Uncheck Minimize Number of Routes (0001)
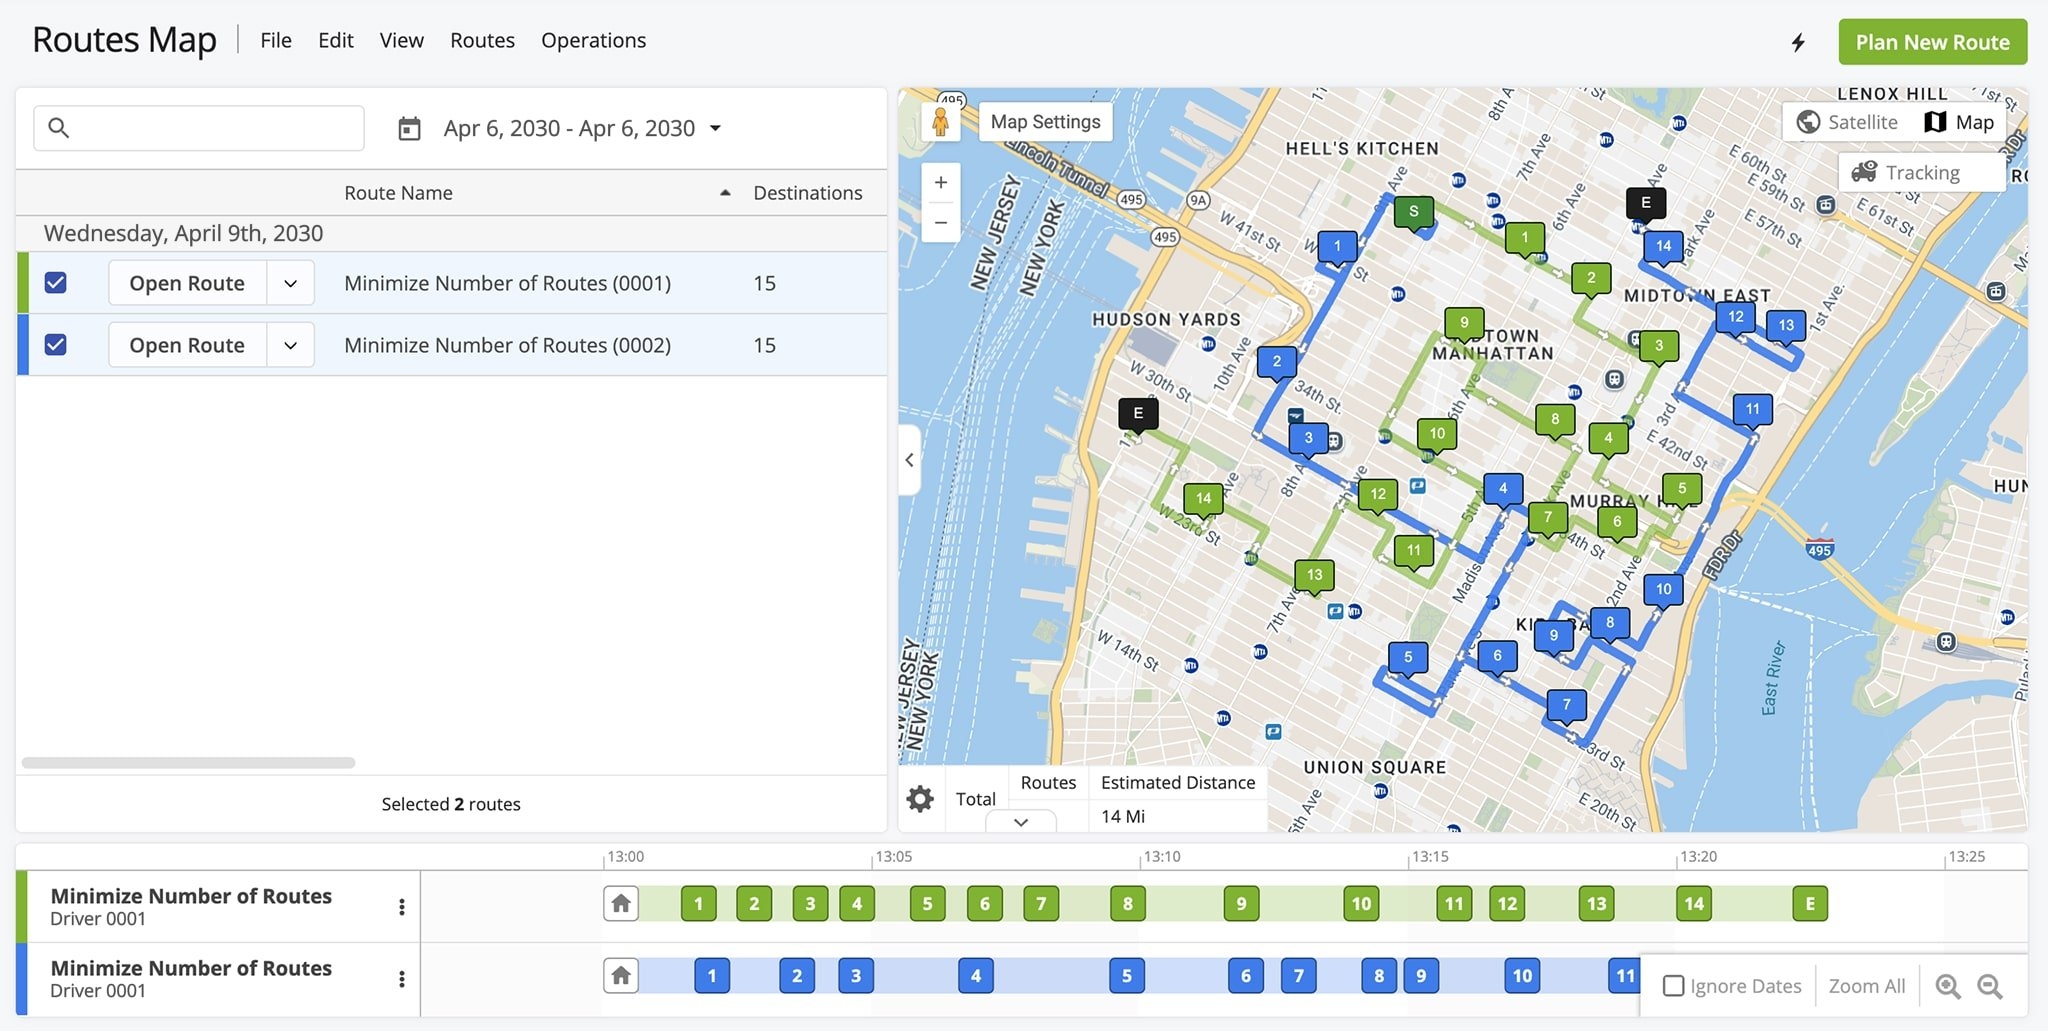This screenshot has width=2048, height=1031. [56, 283]
